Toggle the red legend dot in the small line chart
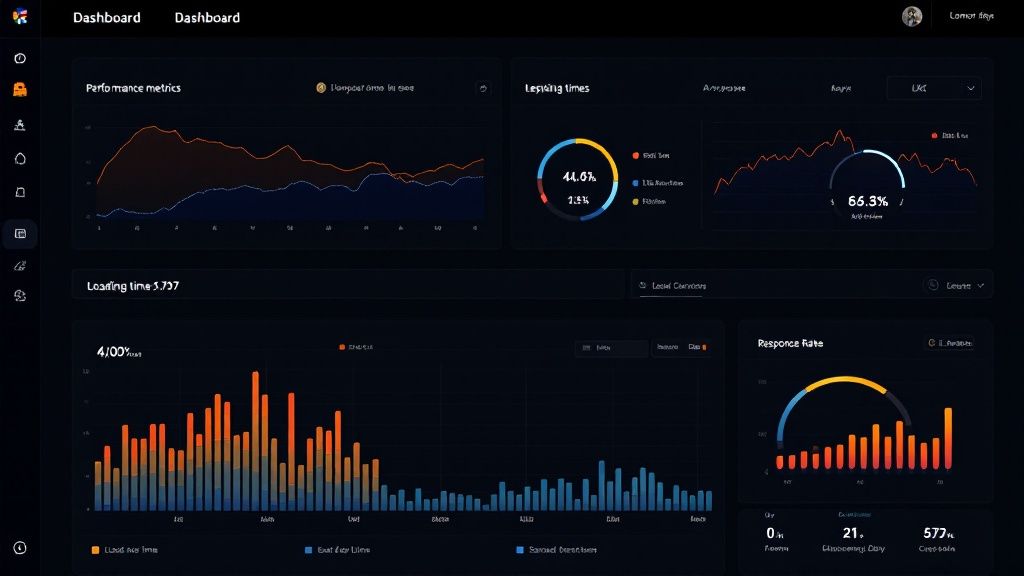The width and height of the screenshot is (1024, 576). click(935, 135)
